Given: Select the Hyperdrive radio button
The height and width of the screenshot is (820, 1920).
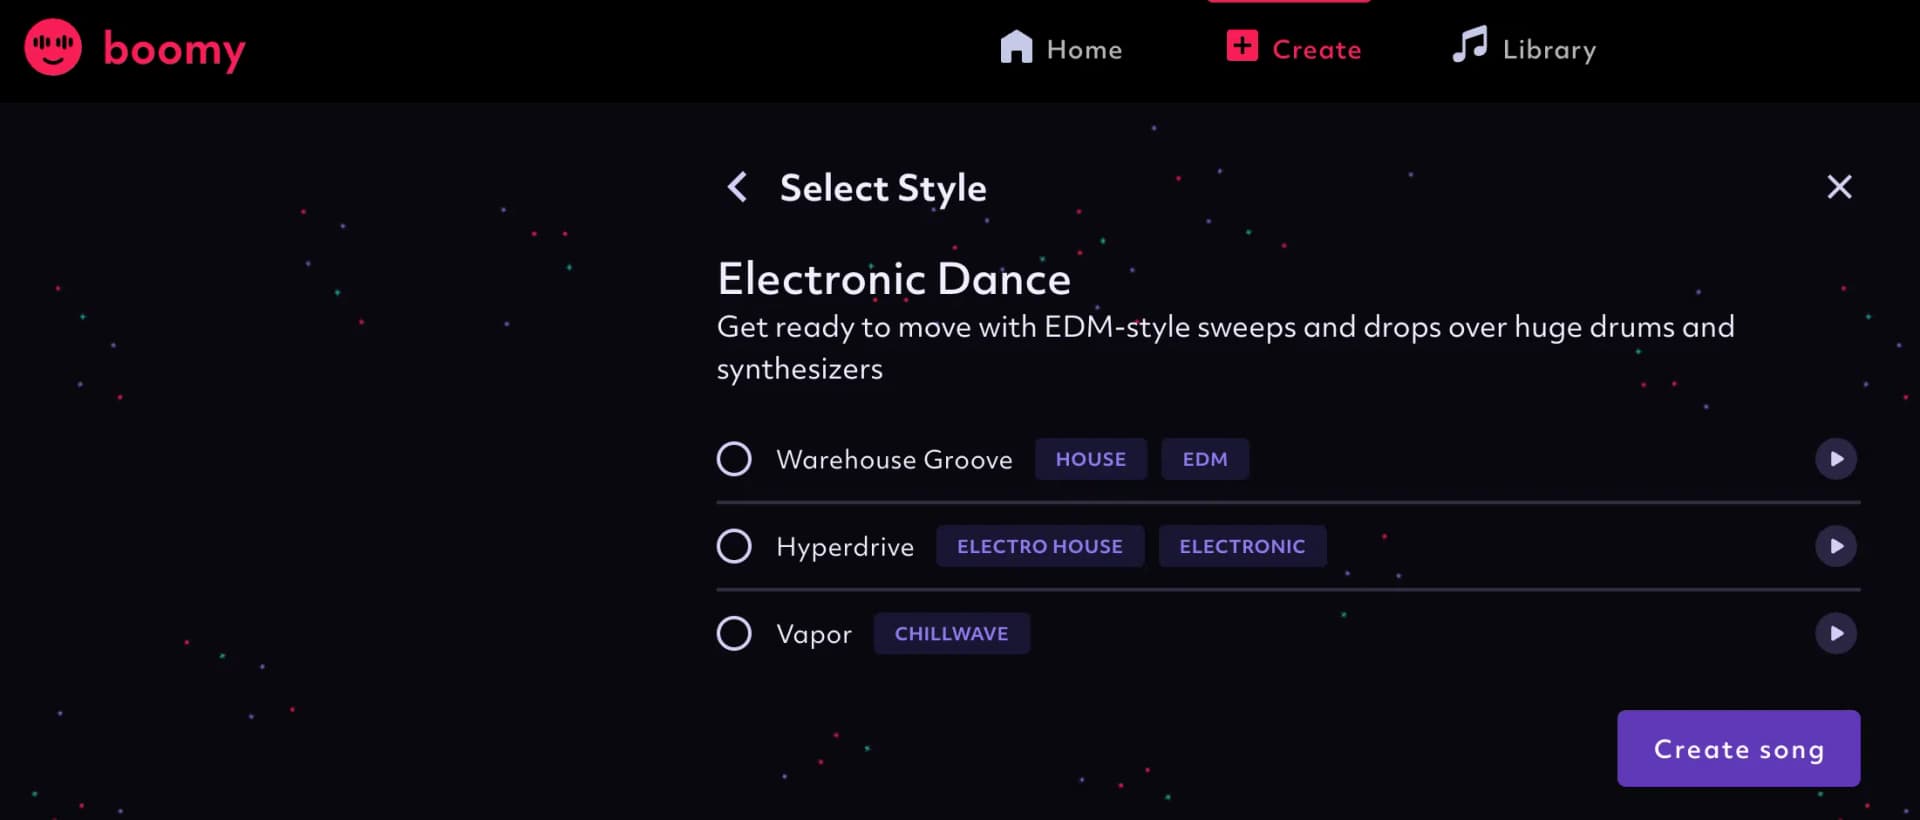Looking at the screenshot, I should pos(734,546).
